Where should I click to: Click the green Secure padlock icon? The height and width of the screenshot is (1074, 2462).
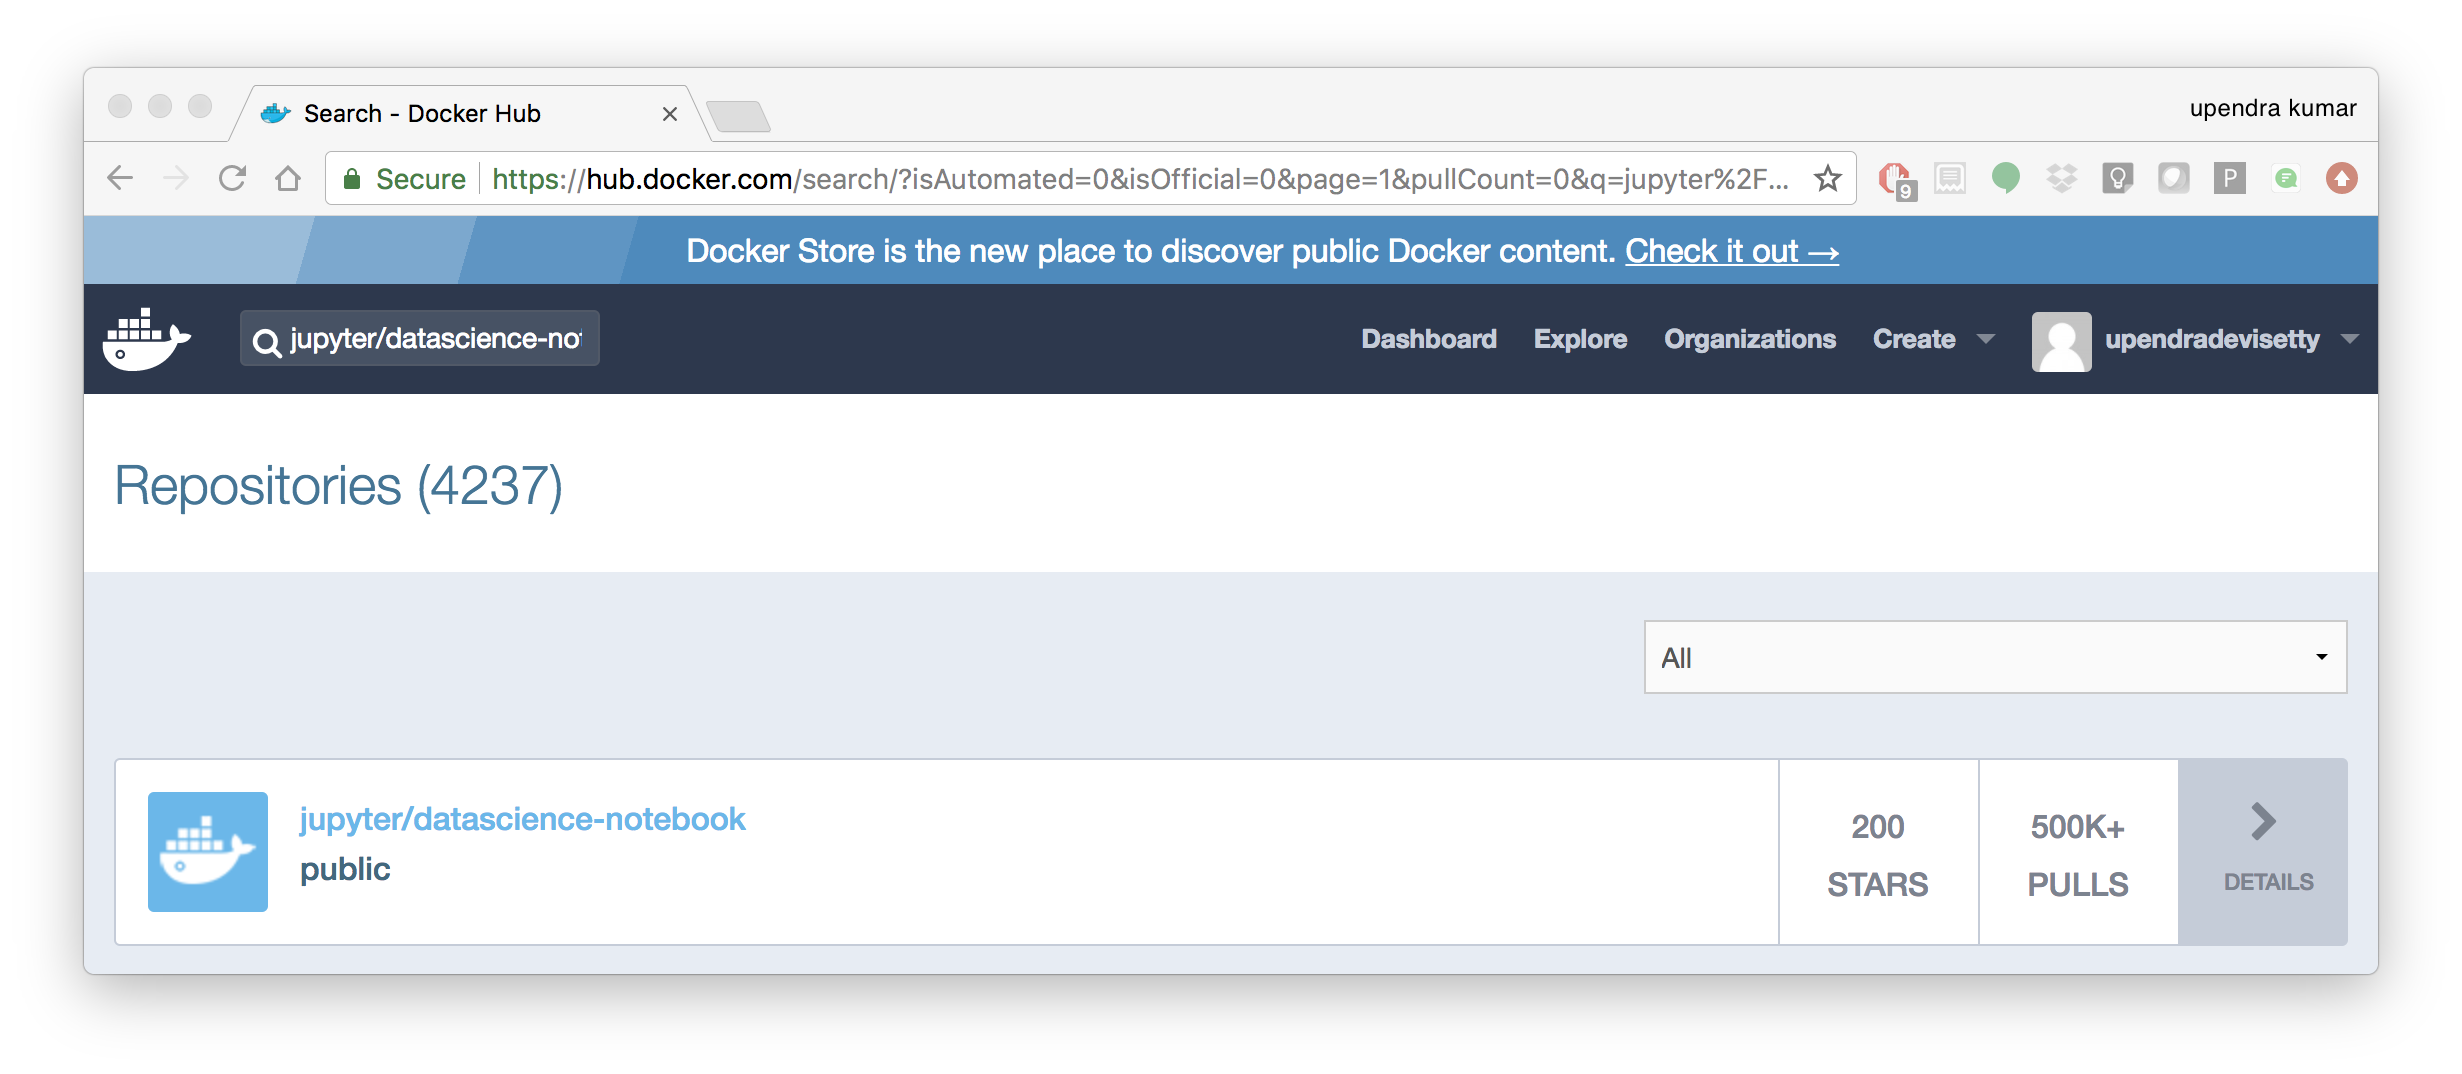[351, 179]
